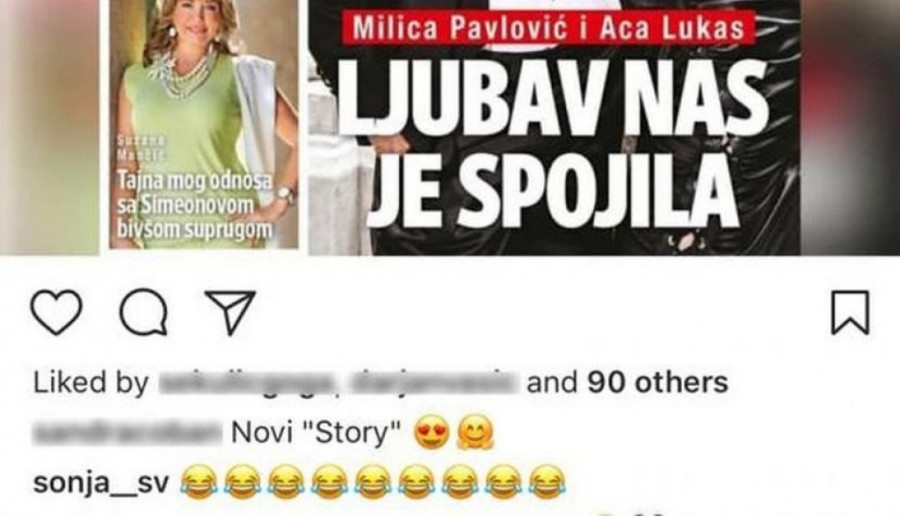Open the '90 others' likes list
900x516 pixels.
pyautogui.click(x=658, y=382)
